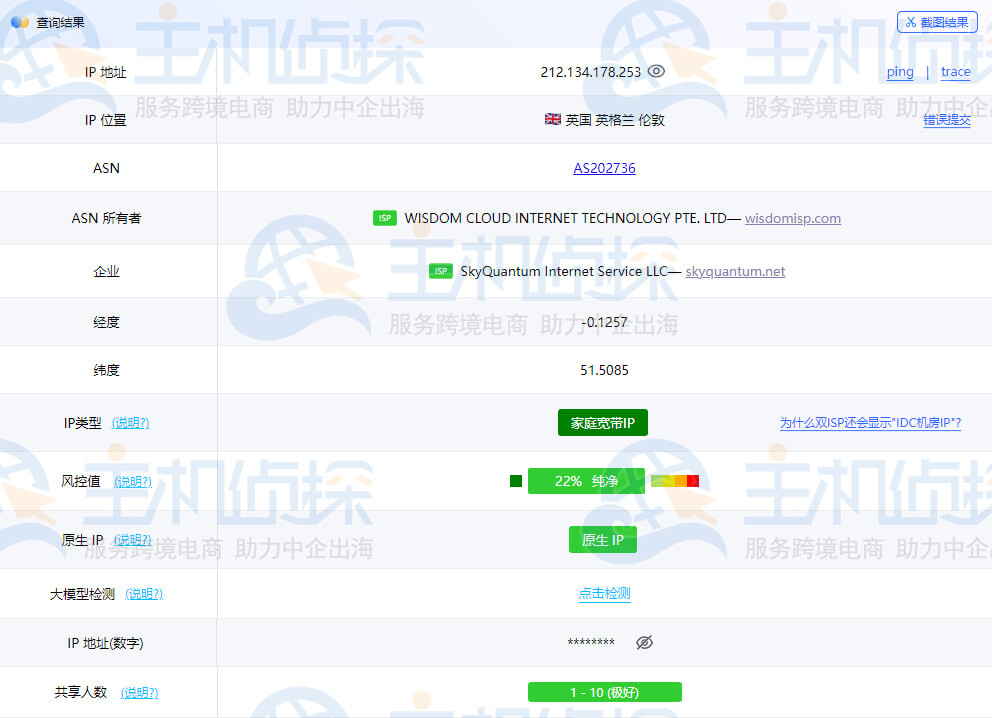Click ISP badge in ASN 所有者 row

pyautogui.click(x=385, y=218)
